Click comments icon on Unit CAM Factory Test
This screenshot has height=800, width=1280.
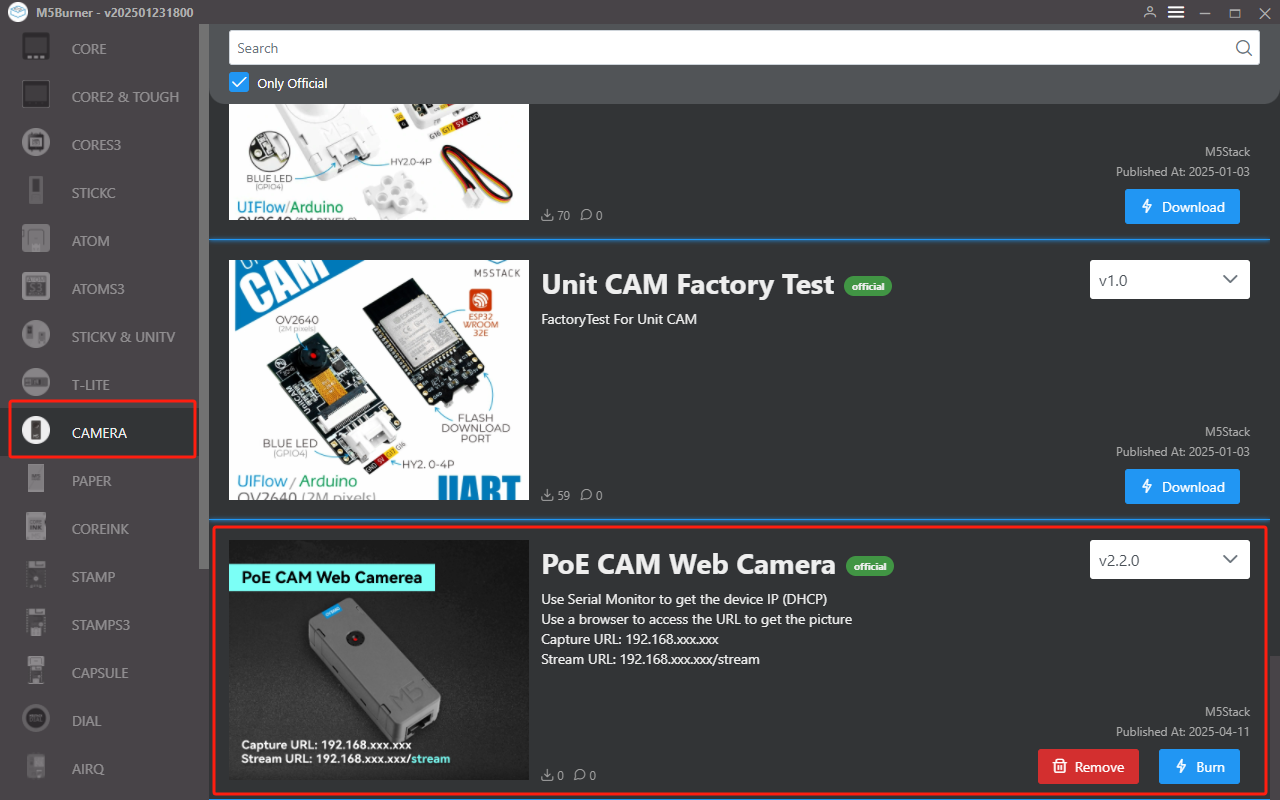[x=586, y=495]
